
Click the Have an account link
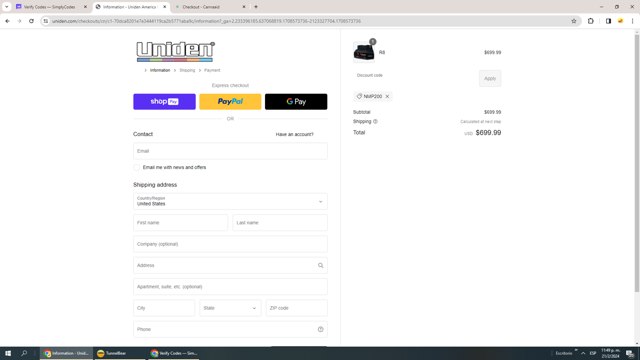(295, 134)
